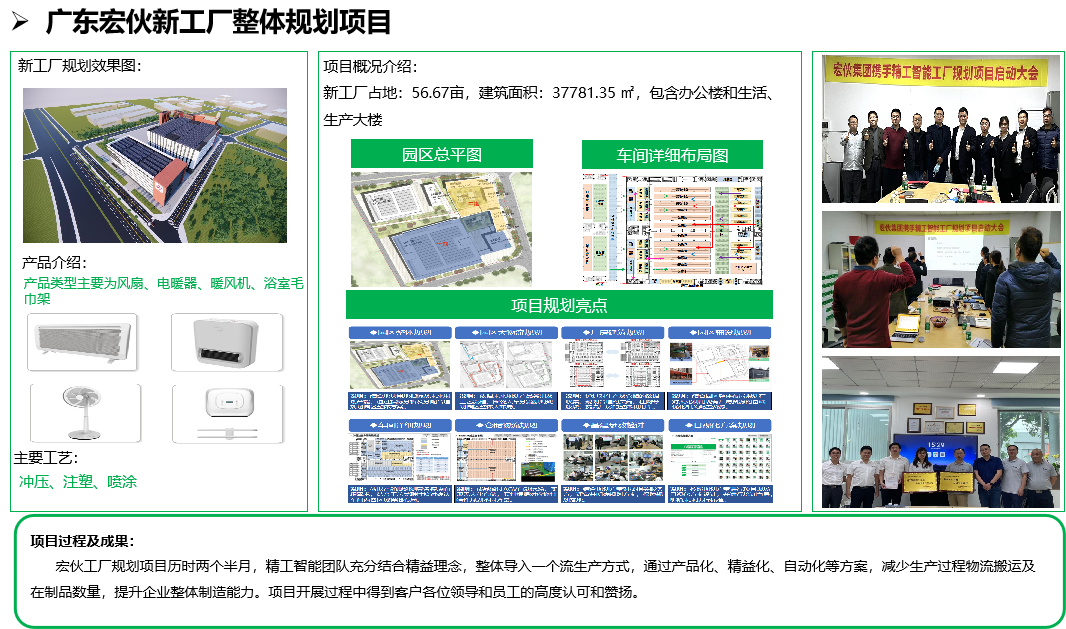Open the white fan heater product photo
The width and height of the screenshot is (1066, 629).
click(x=227, y=342)
